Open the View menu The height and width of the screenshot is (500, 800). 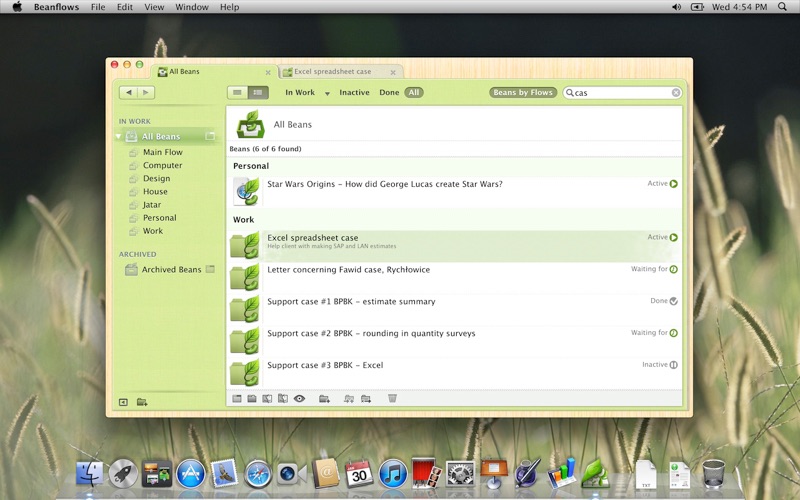click(x=154, y=7)
